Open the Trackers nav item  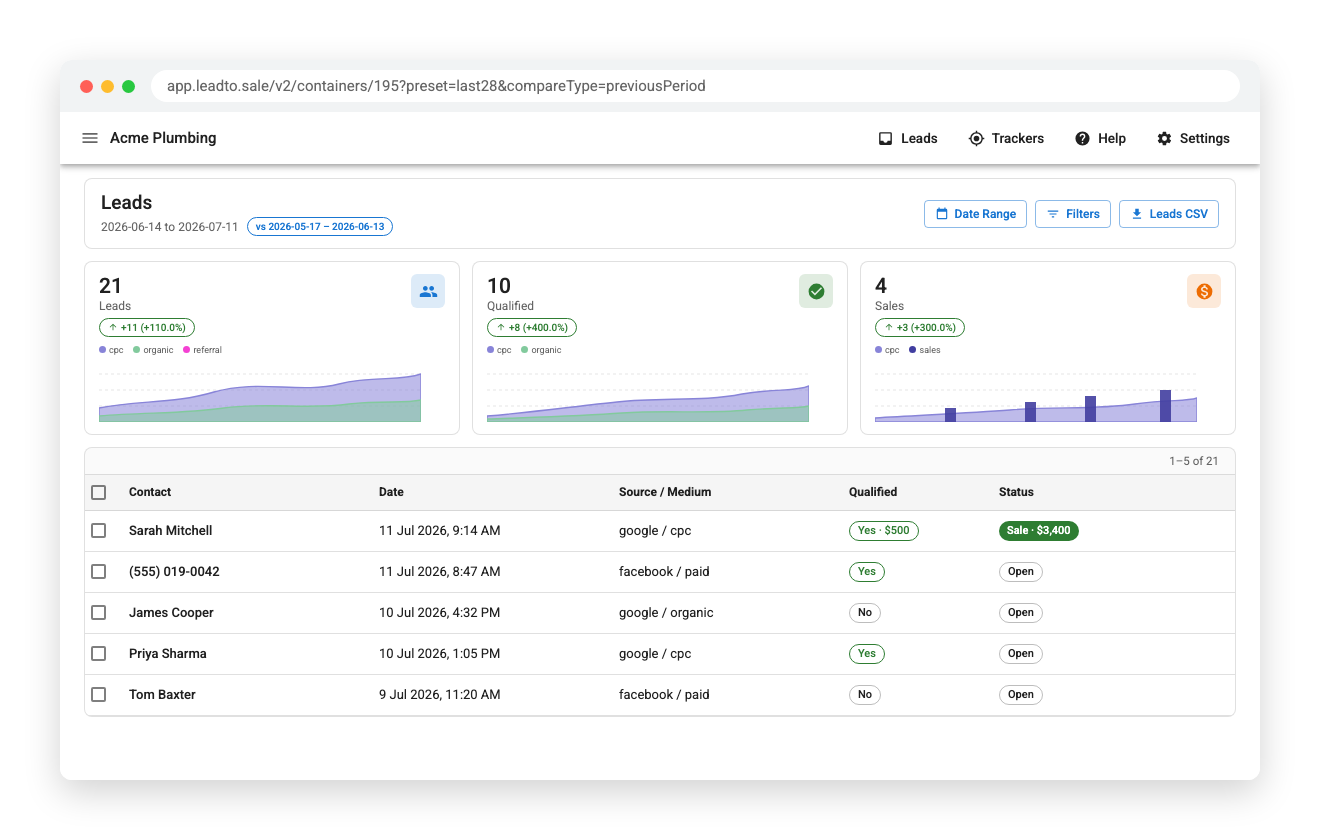click(x=1006, y=139)
